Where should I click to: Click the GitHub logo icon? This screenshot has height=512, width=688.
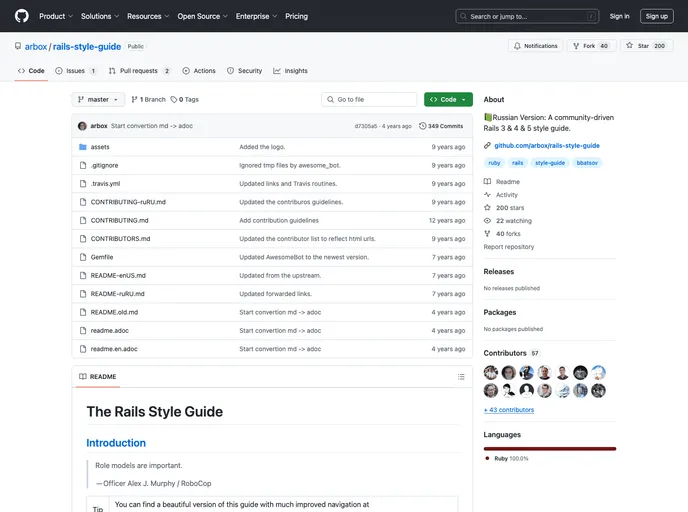coord(22,16)
